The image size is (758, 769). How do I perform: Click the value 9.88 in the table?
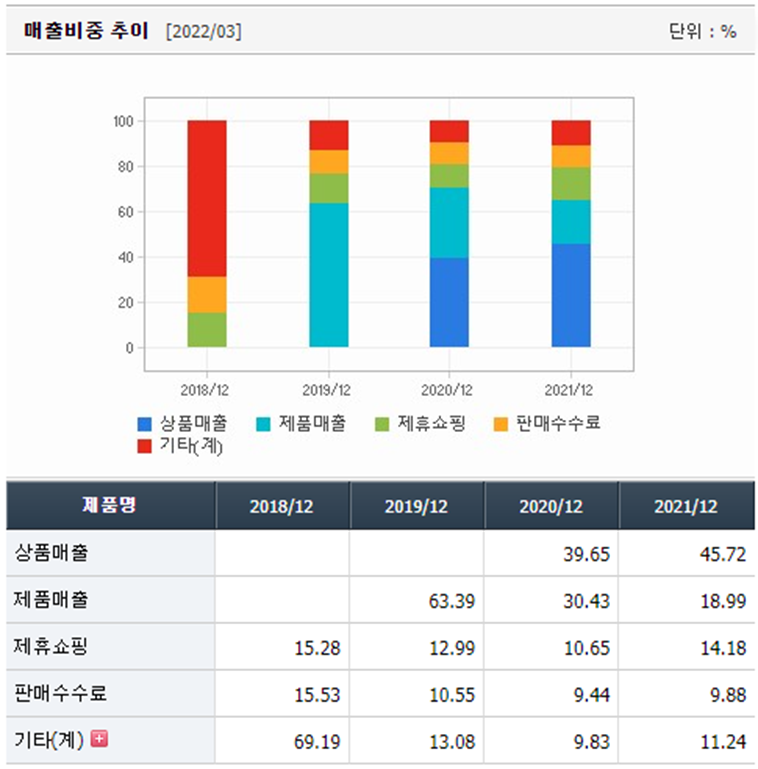(728, 695)
